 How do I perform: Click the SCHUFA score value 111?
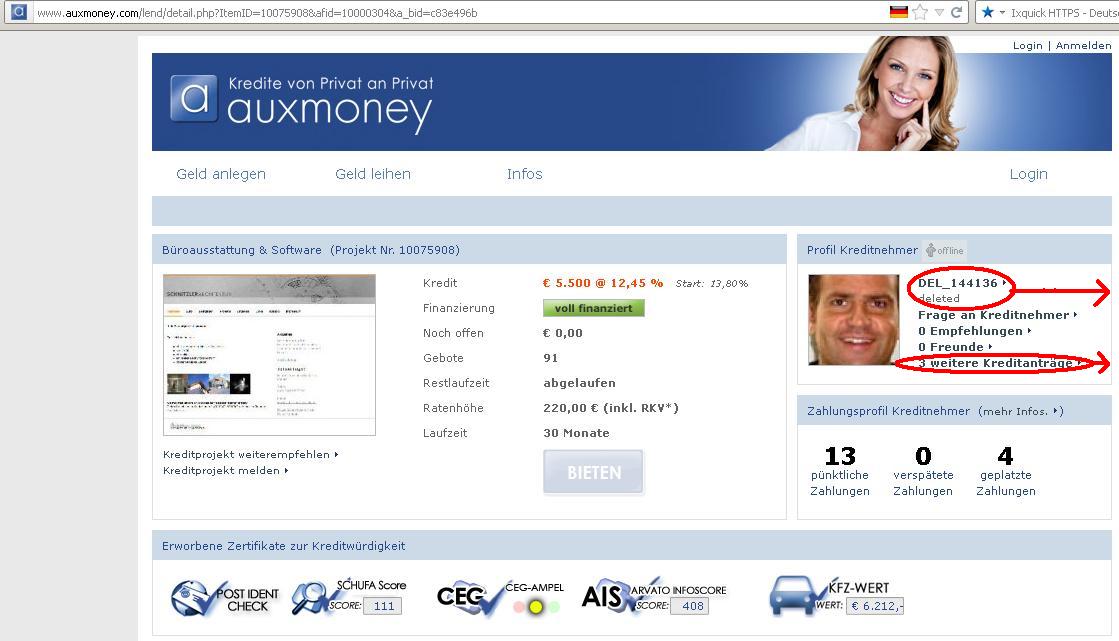click(383, 606)
